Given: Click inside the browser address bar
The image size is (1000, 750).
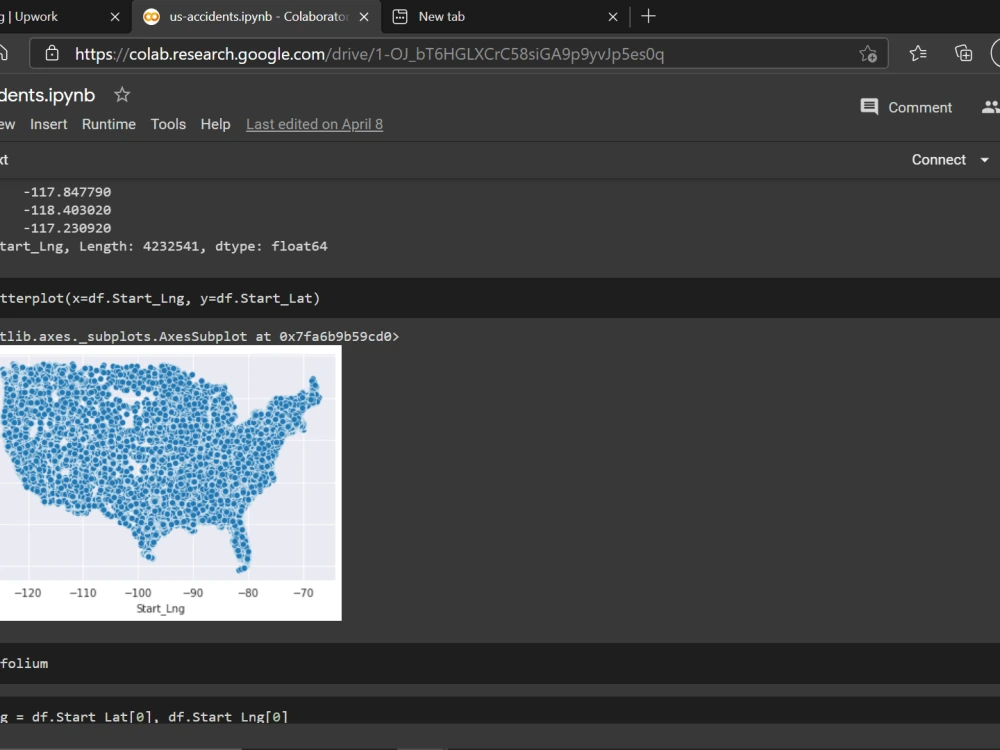Looking at the screenshot, I should click(x=400, y=53).
